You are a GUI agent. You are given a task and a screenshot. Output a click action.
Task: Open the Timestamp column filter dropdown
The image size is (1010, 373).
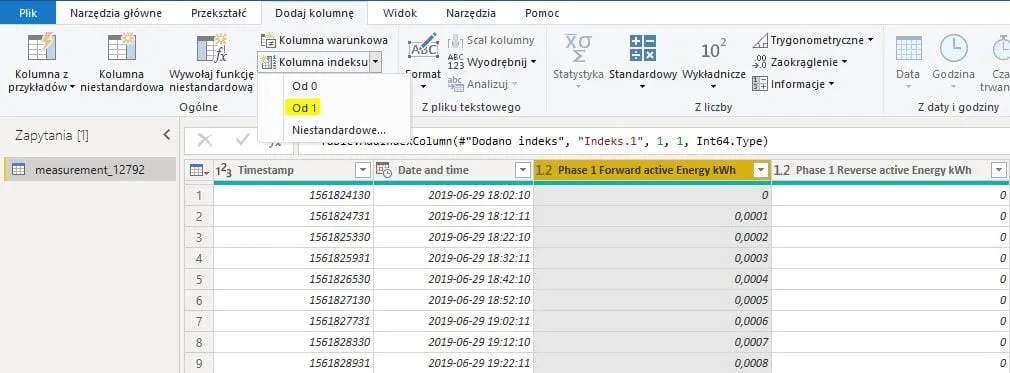point(363,170)
